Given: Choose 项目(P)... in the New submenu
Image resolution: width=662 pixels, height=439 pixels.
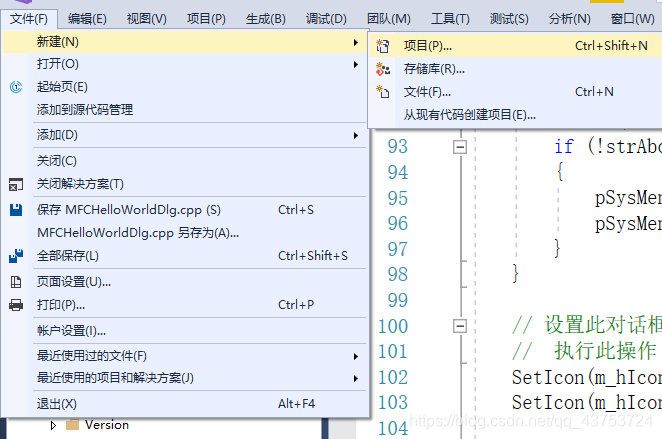Looking at the screenshot, I should (x=515, y=46).
